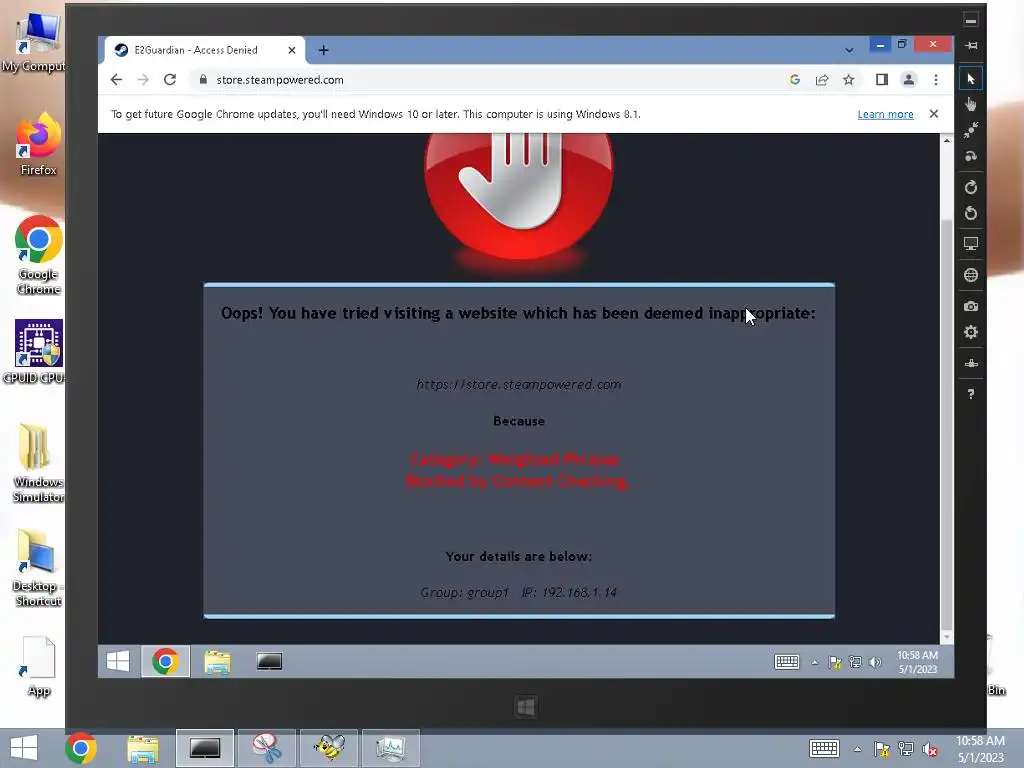The height and width of the screenshot is (768, 1024).
Task: Open the Google Chrome desktop shortcut
Action: click(38, 256)
